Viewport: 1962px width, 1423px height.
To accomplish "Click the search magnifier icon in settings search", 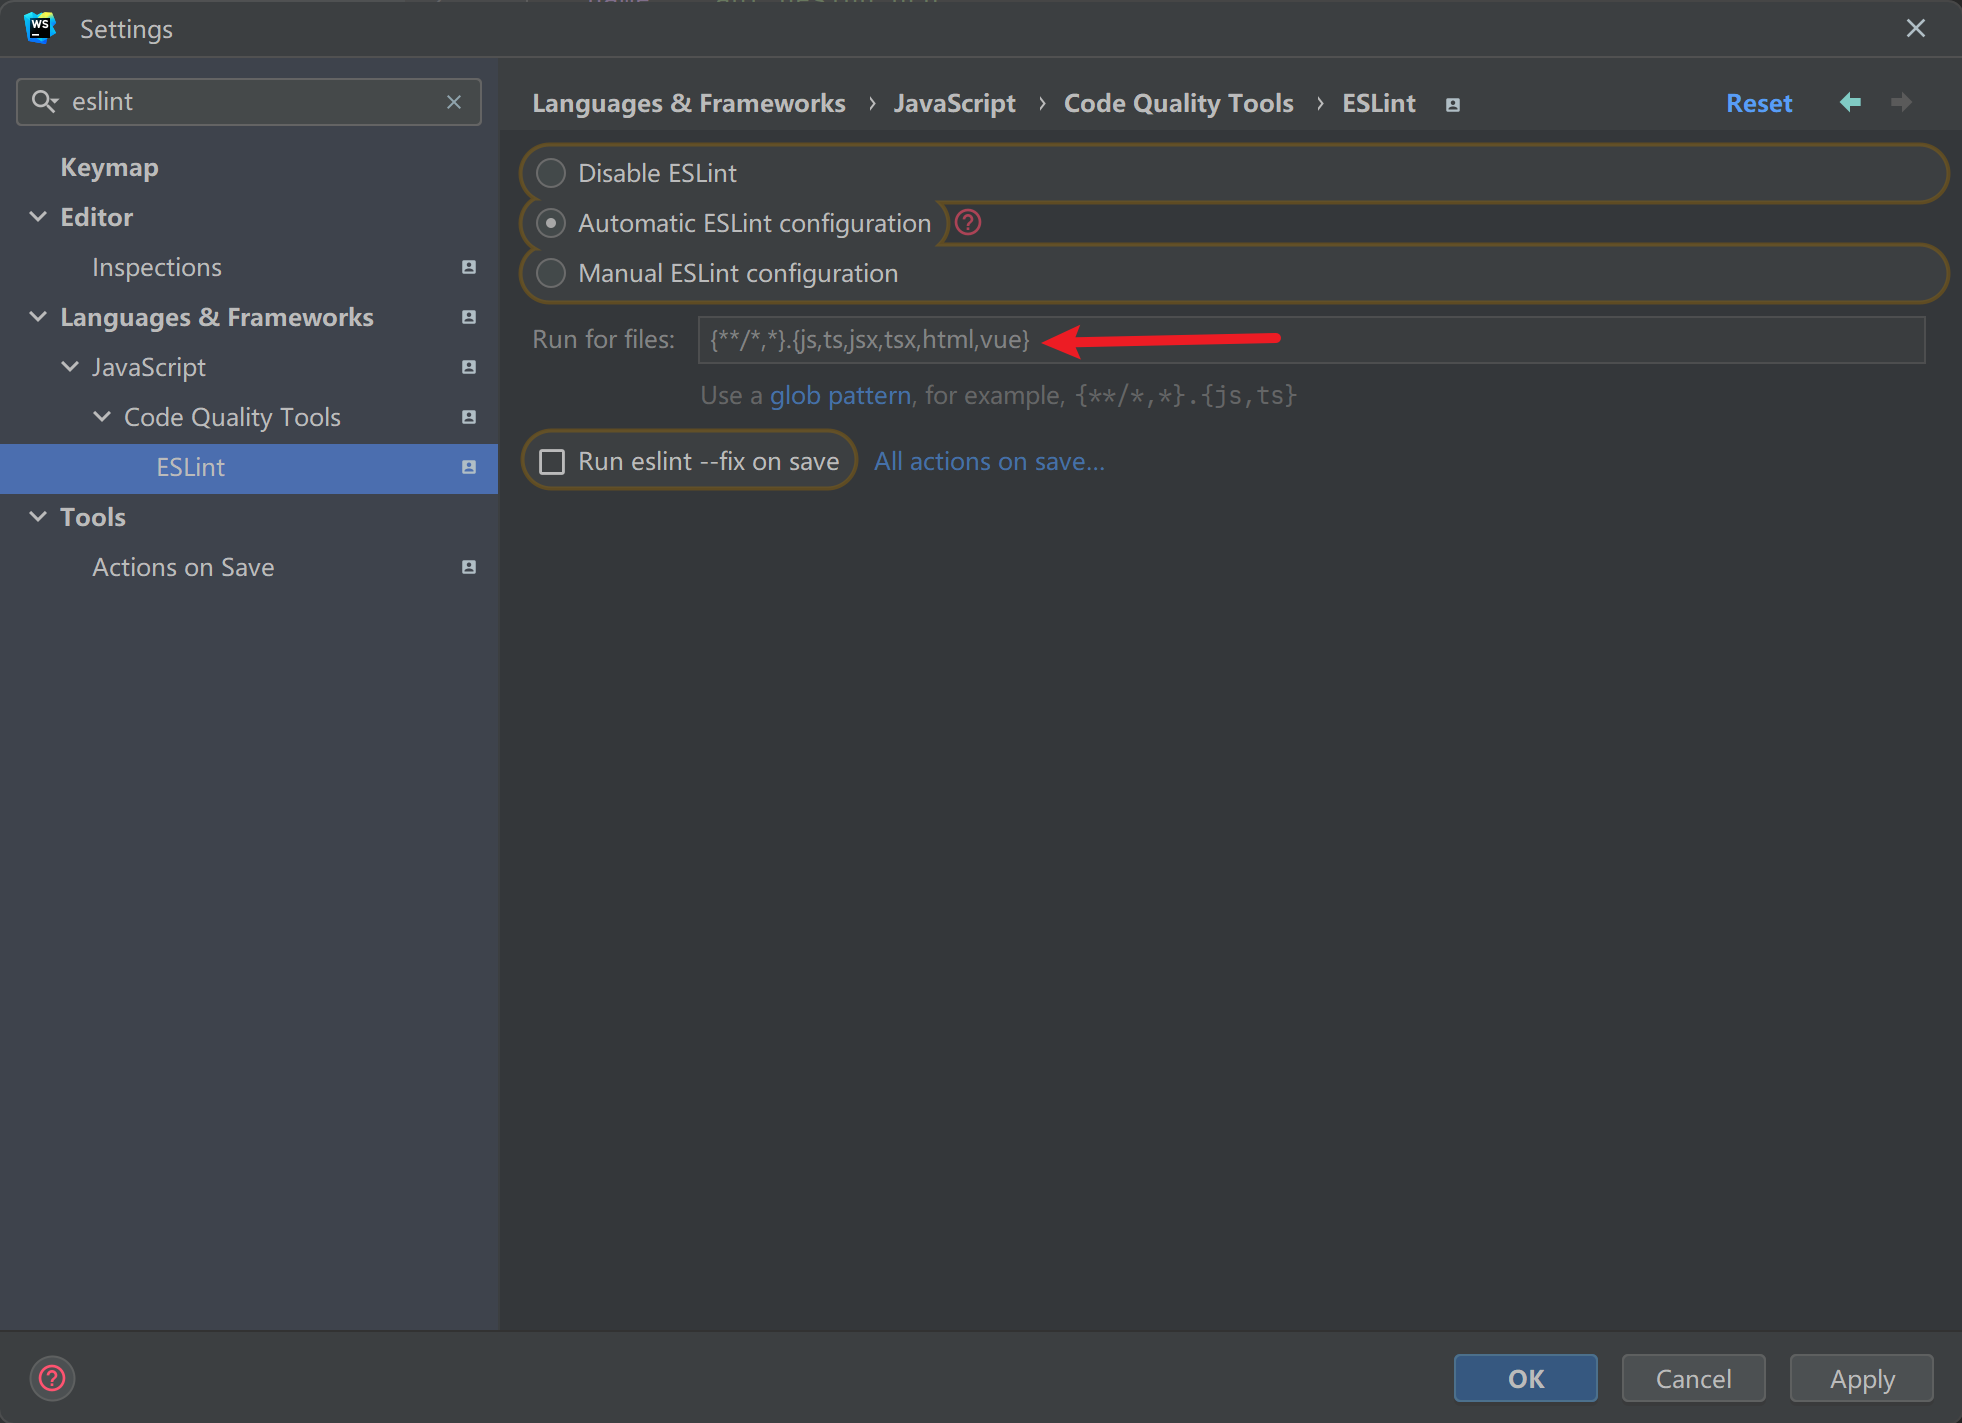I will [x=44, y=101].
